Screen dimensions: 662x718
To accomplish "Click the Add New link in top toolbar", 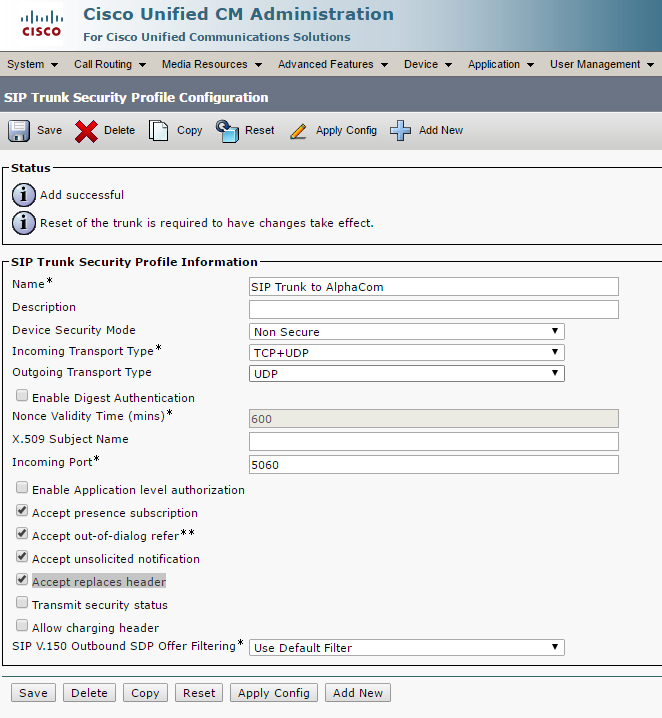I will pos(441,131).
